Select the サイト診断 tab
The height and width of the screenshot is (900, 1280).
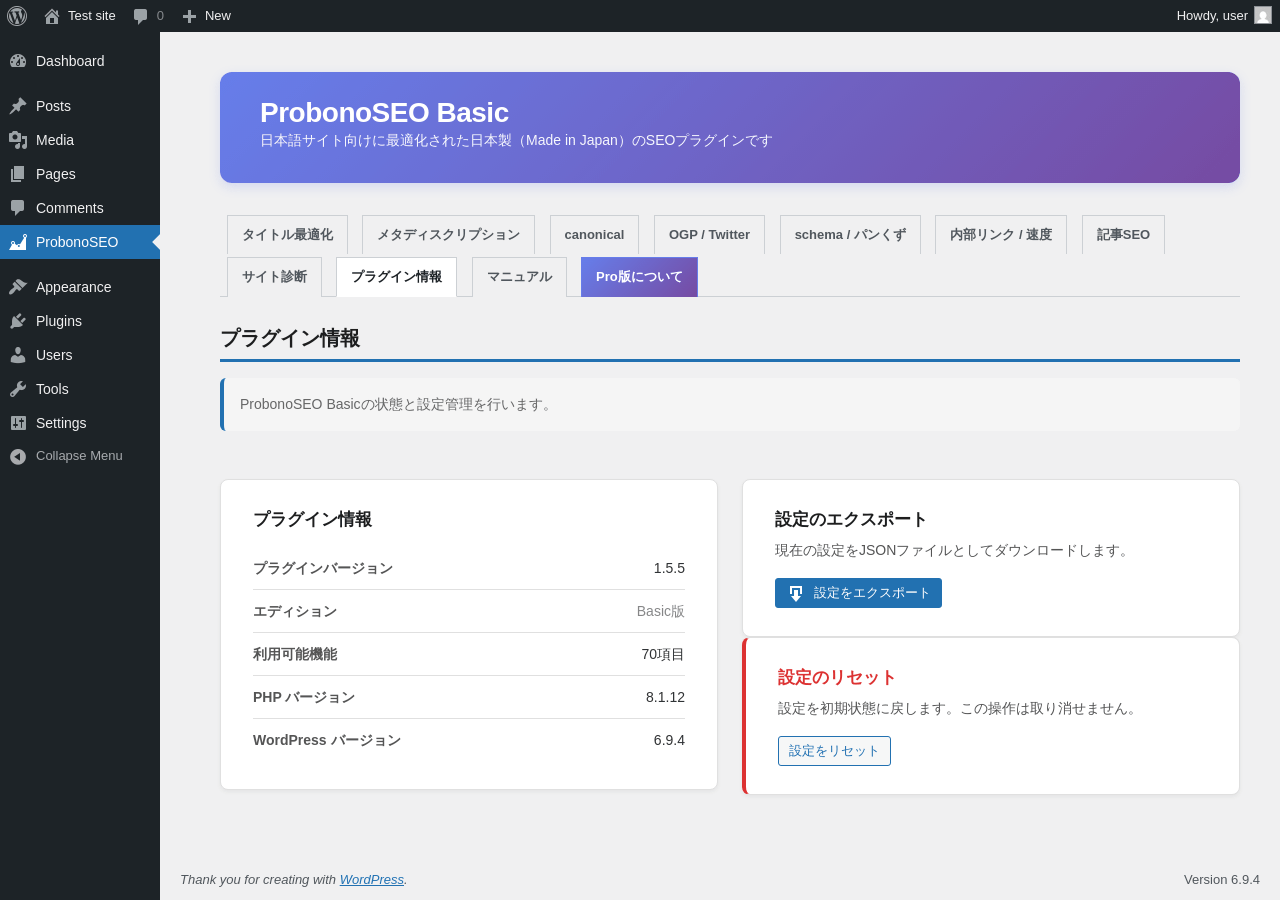click(274, 277)
